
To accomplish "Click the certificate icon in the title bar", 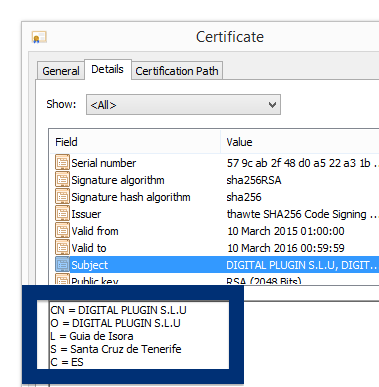I will click(x=39, y=37).
